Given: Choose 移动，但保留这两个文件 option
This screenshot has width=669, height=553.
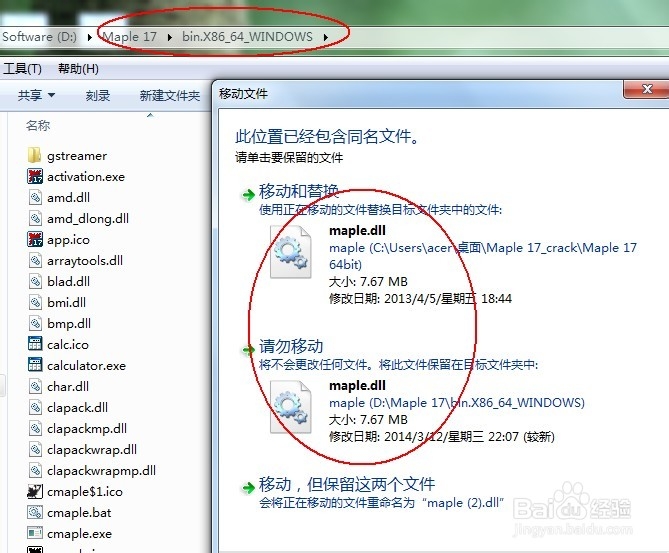Looking at the screenshot, I should 347,484.
